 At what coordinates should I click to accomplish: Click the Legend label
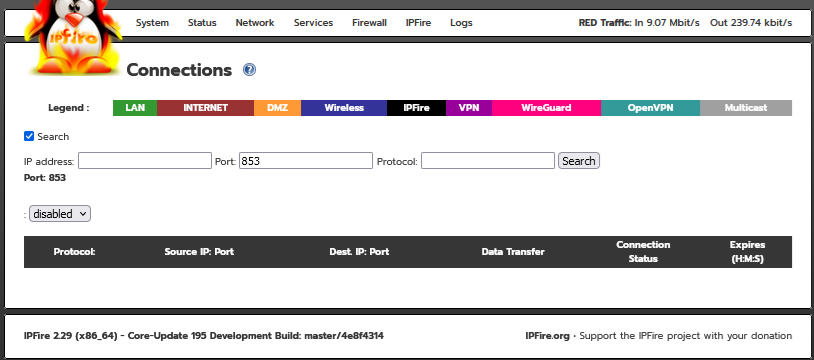coord(69,108)
